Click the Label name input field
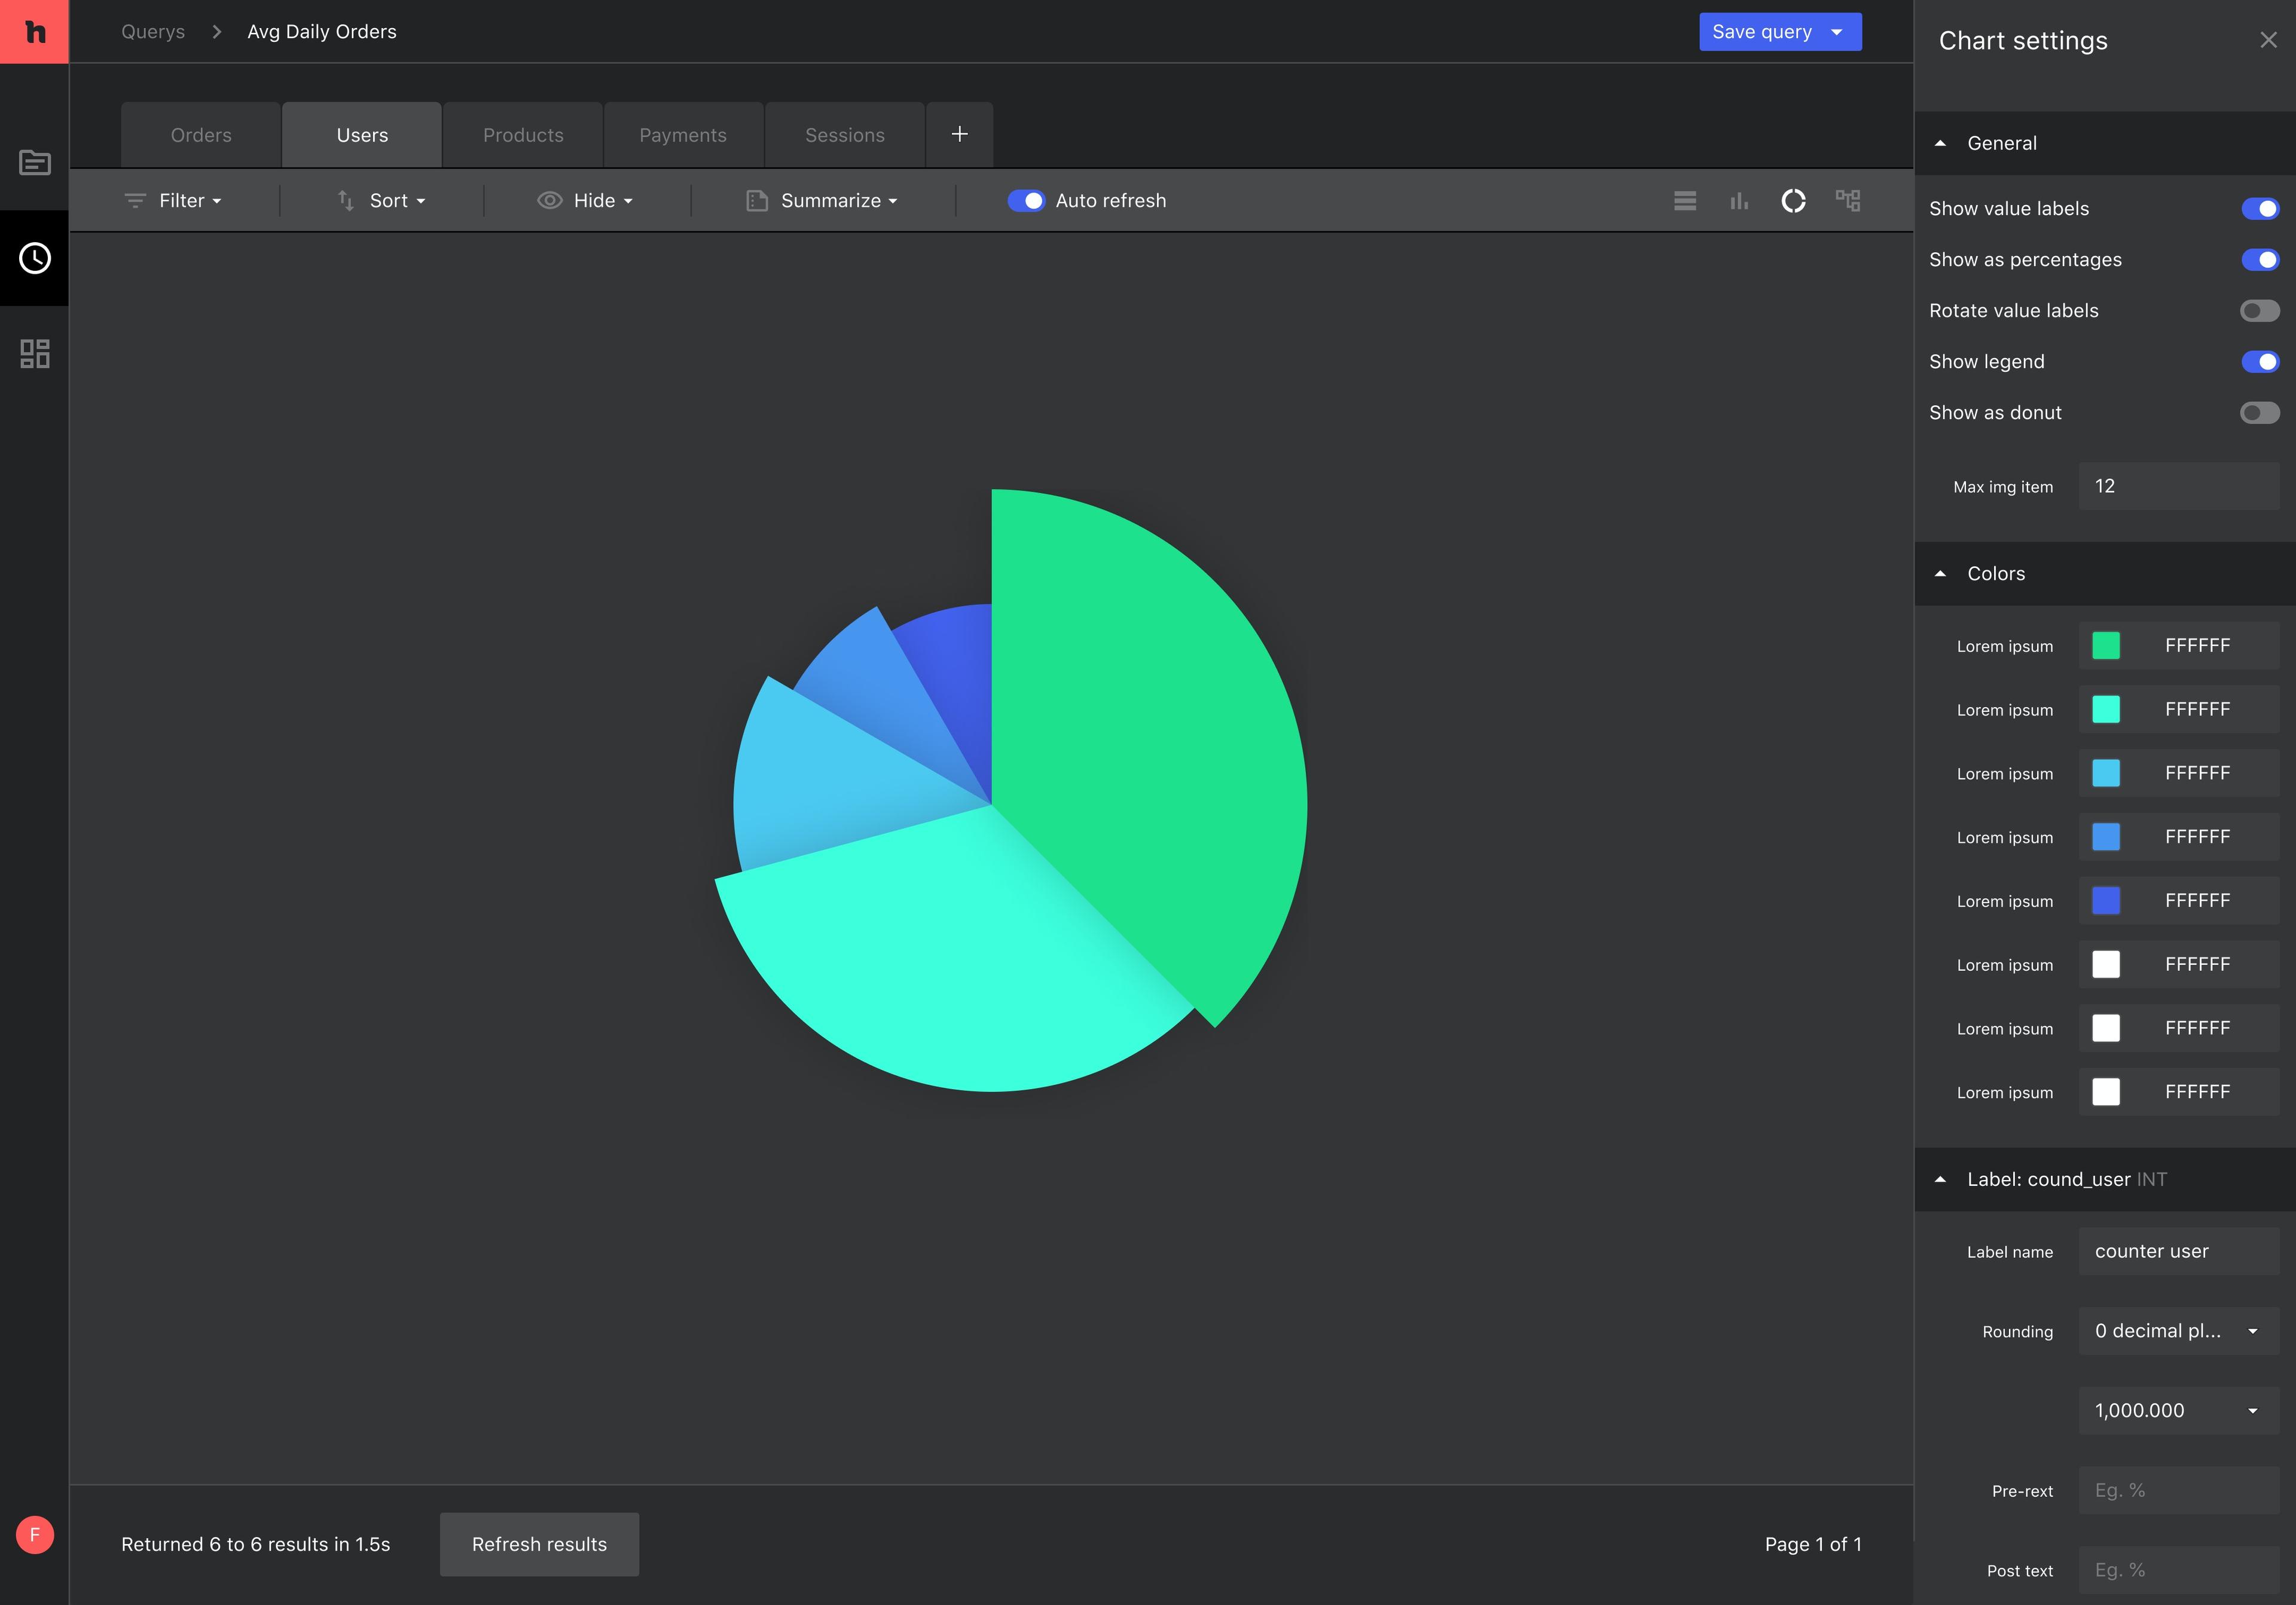2296x1605 pixels. pyautogui.click(x=2178, y=1251)
